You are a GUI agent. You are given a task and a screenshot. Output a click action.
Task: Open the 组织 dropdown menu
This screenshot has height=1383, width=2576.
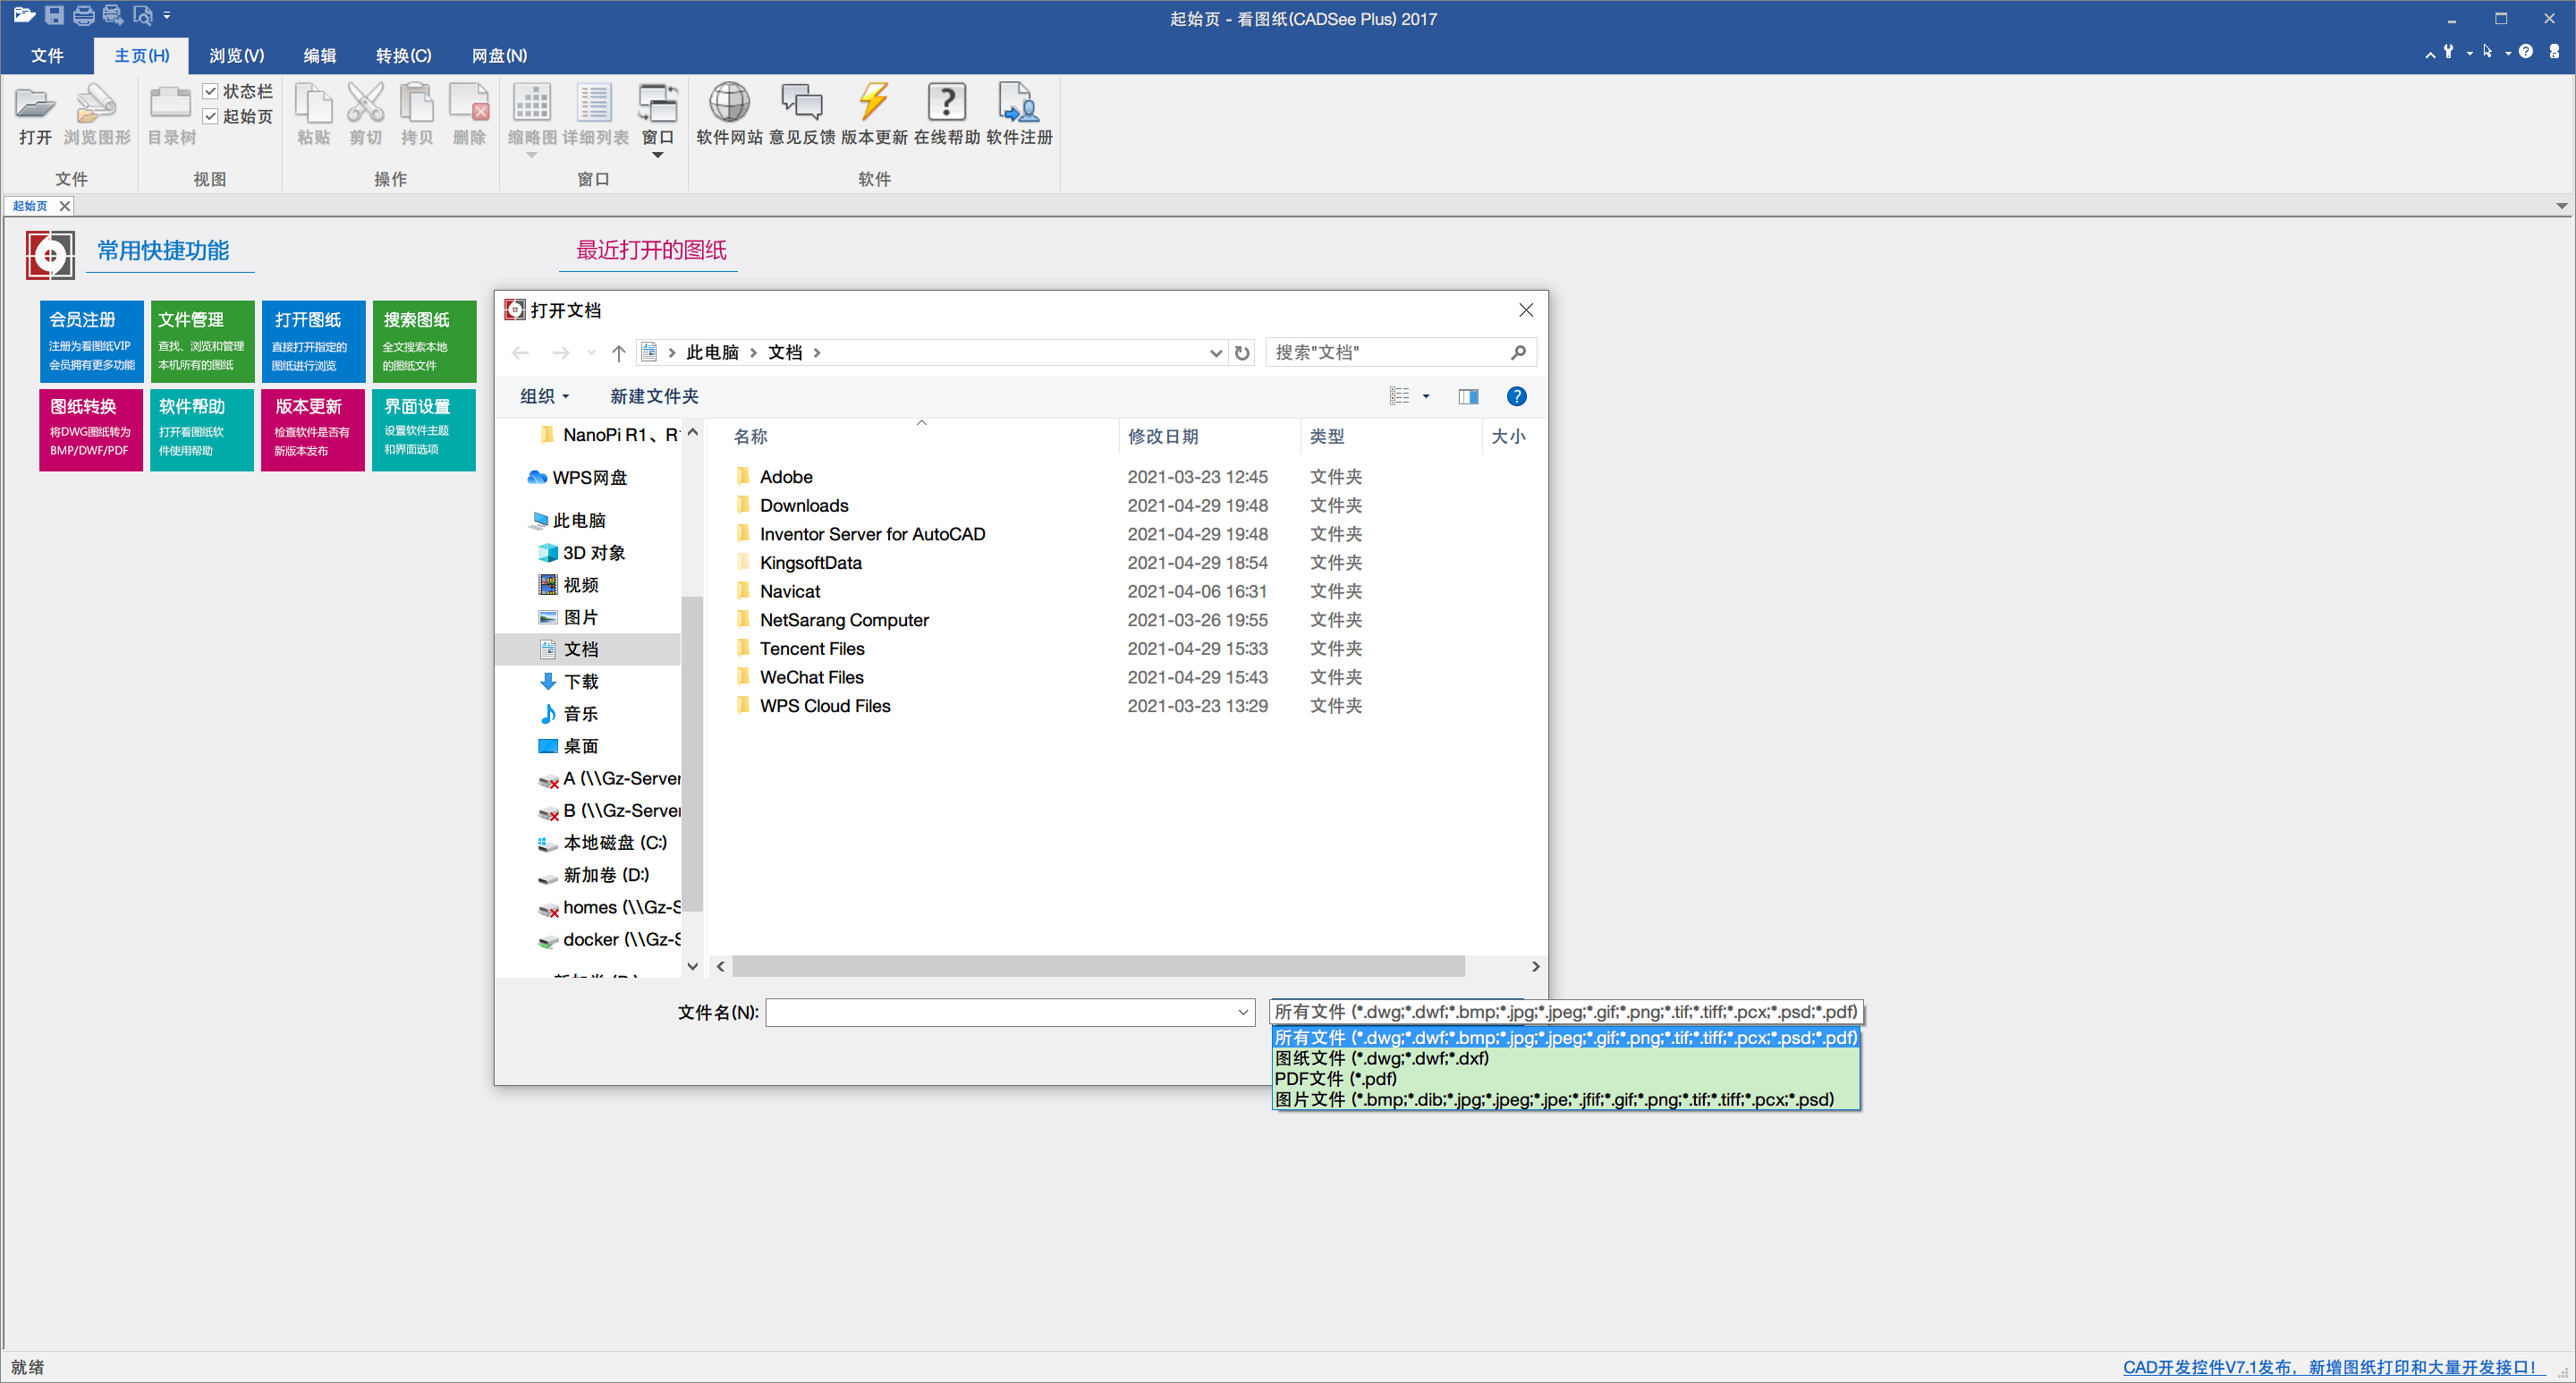[x=544, y=397]
